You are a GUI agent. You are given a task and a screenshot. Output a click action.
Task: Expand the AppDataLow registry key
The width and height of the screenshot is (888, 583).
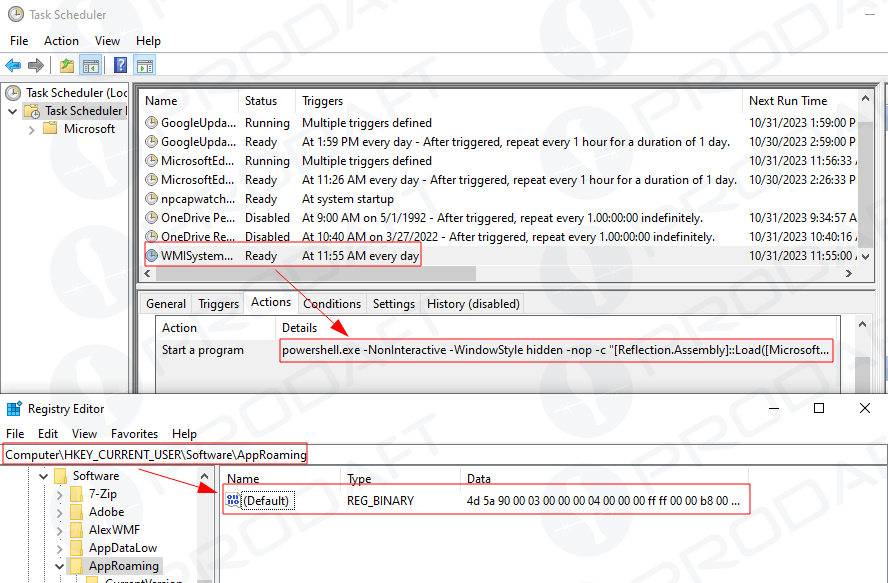point(59,549)
